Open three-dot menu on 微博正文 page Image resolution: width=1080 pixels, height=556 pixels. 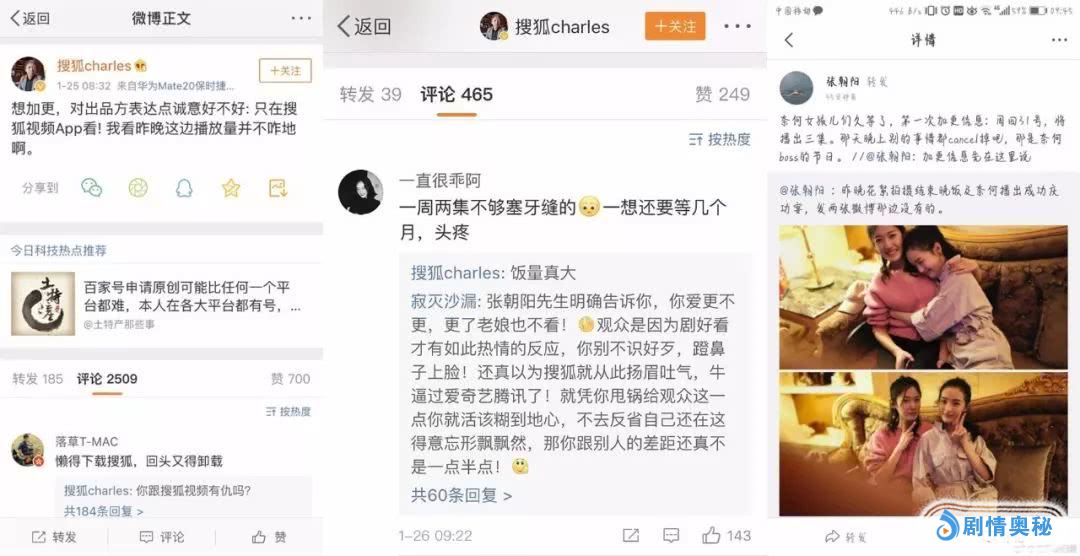point(301,18)
